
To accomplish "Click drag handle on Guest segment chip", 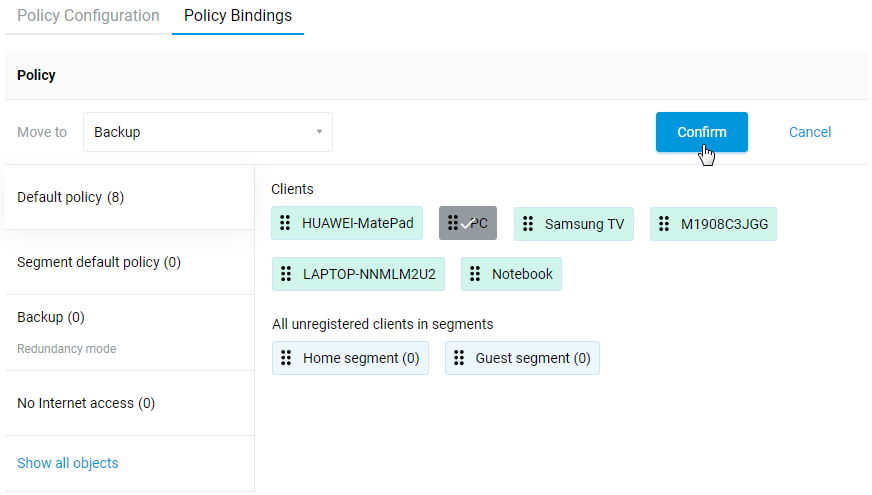I will point(459,358).
